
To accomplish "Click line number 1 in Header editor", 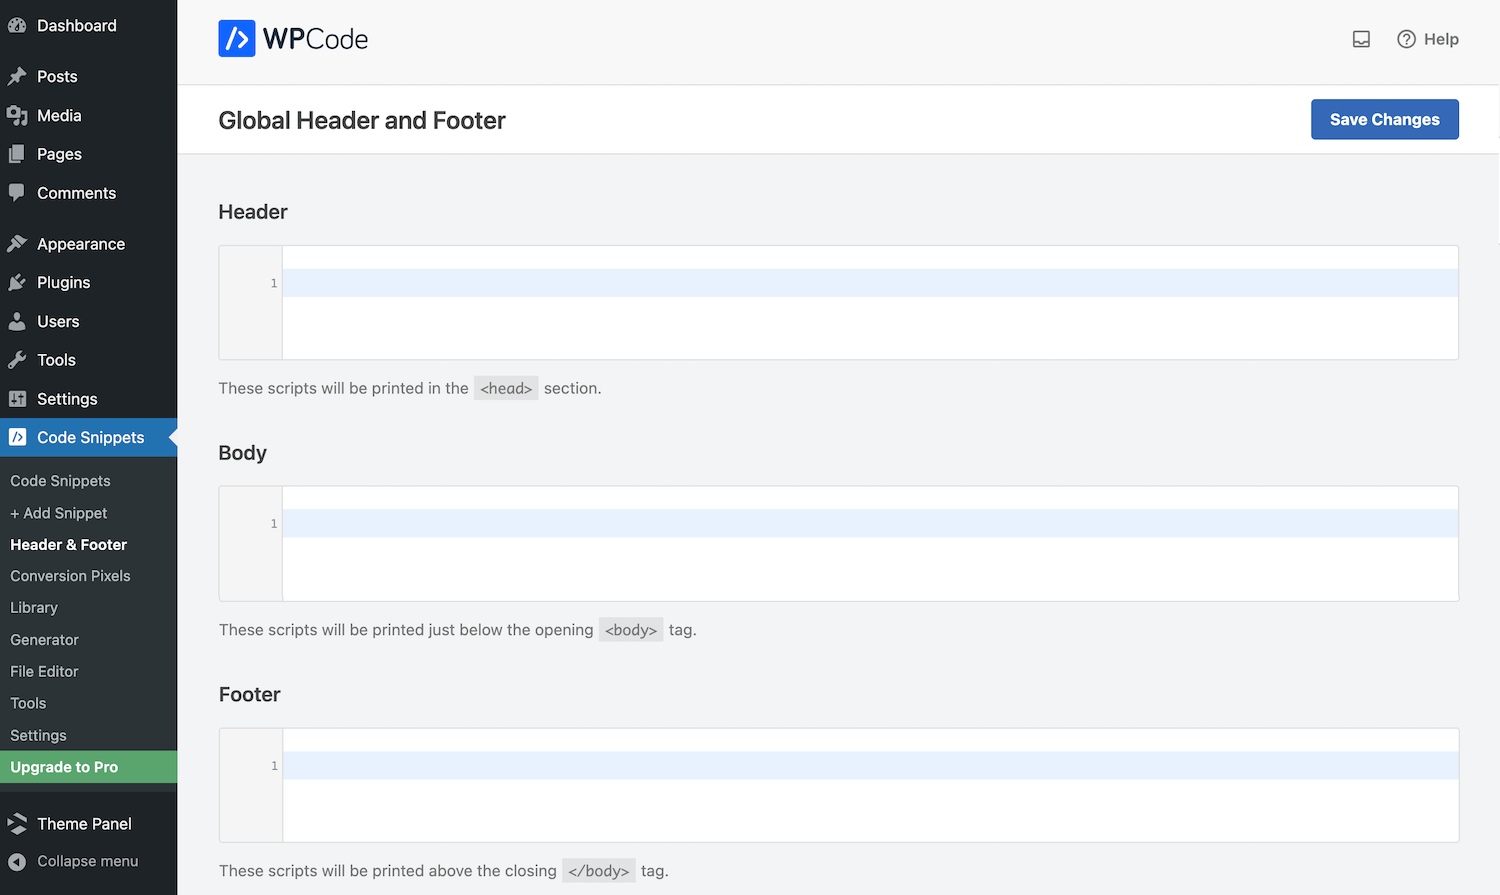I will point(274,283).
